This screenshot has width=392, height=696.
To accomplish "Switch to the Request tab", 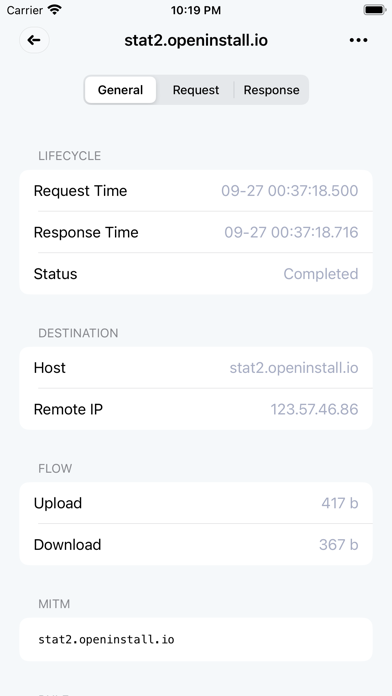I will click(x=196, y=90).
